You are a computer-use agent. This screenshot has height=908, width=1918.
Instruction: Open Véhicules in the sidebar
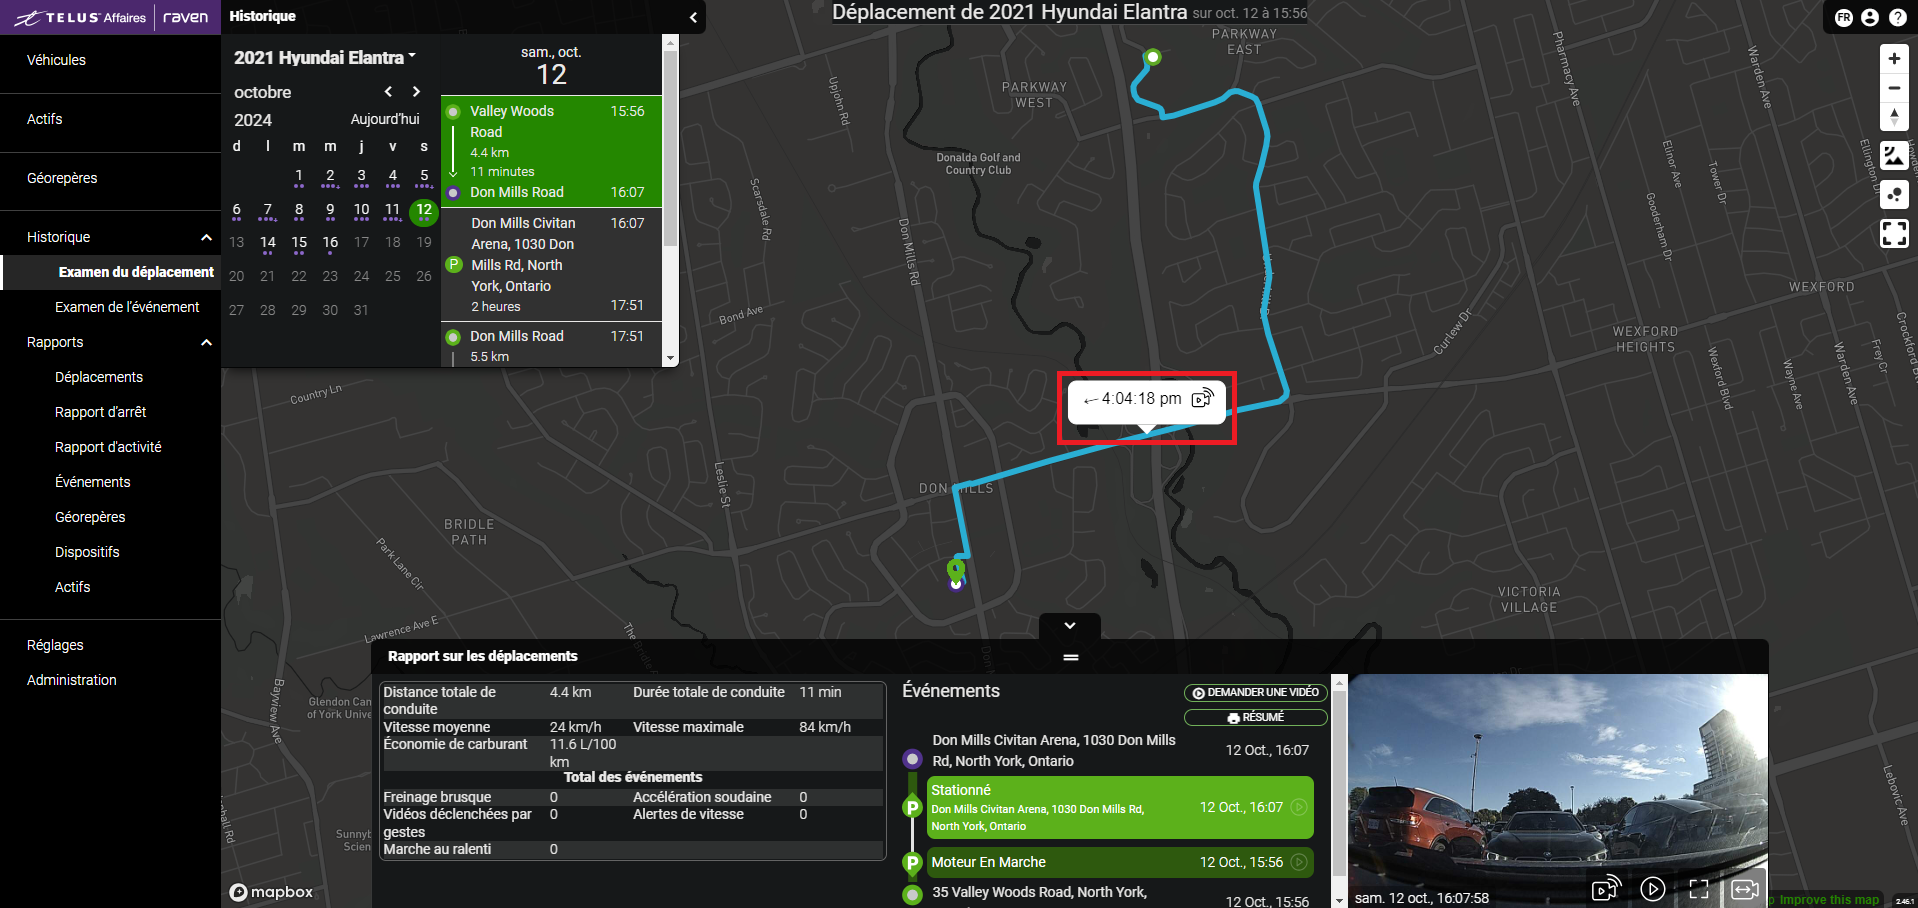(x=56, y=60)
